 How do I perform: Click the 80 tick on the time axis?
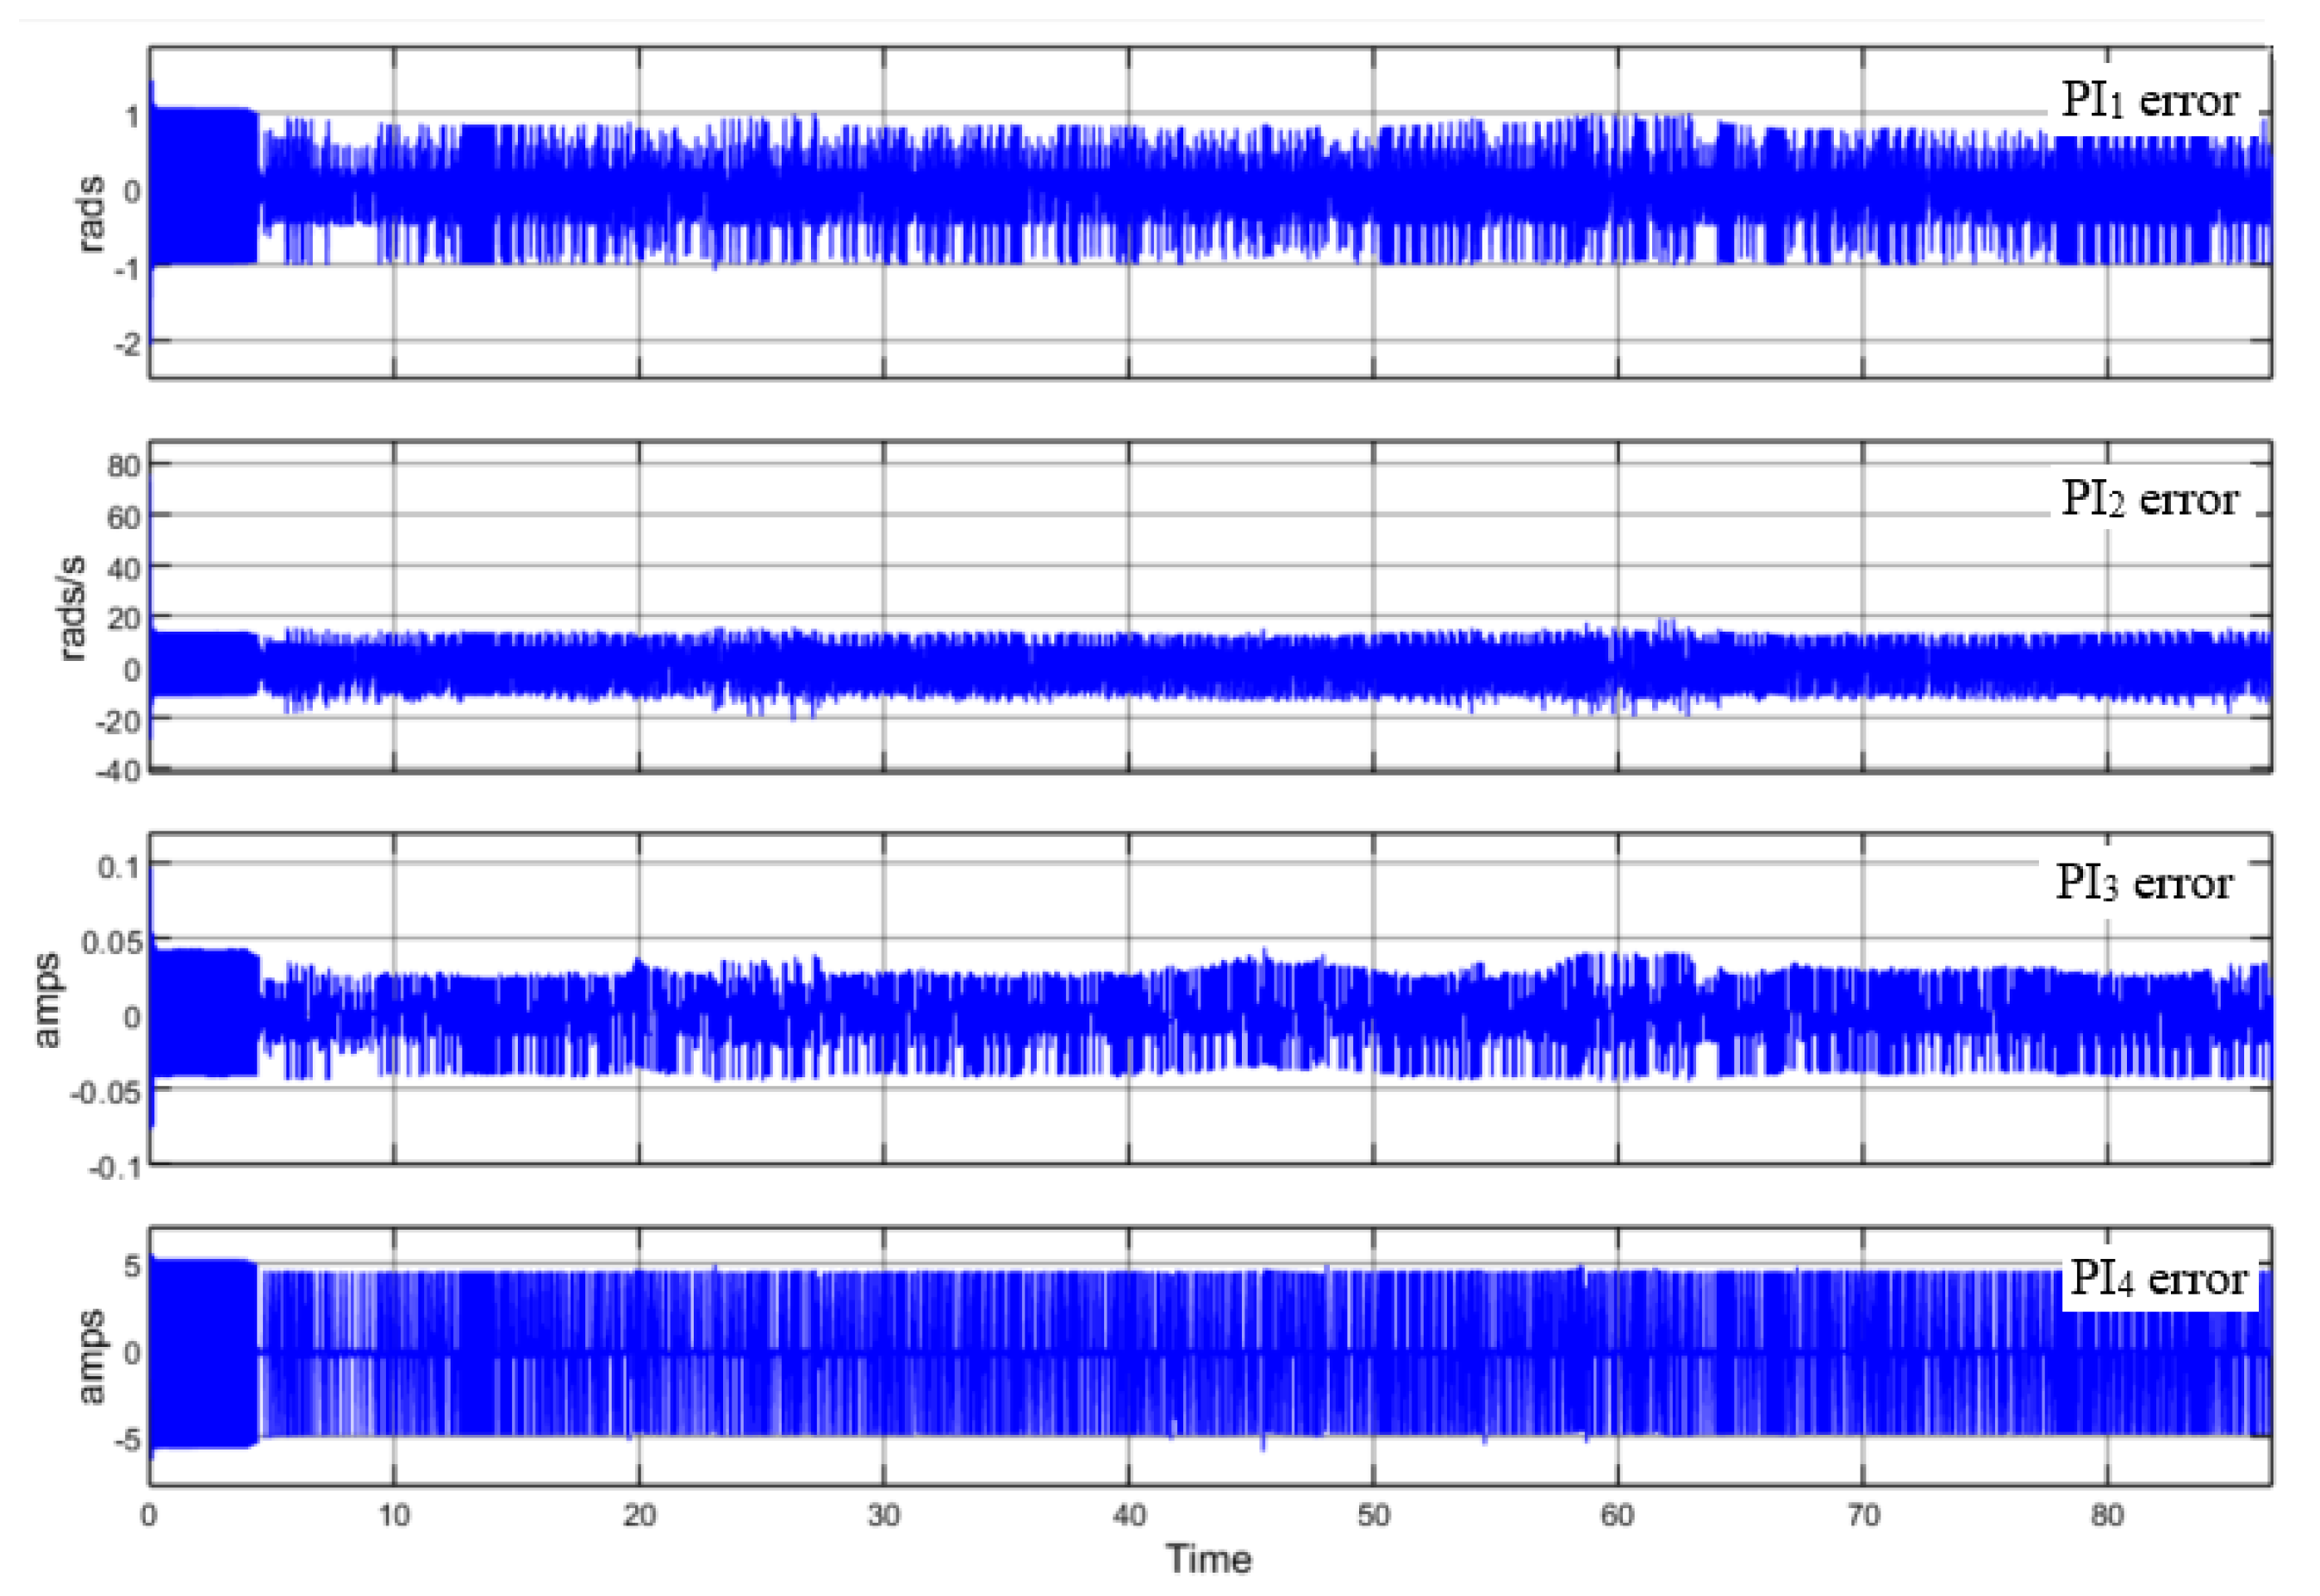coord(2106,1516)
